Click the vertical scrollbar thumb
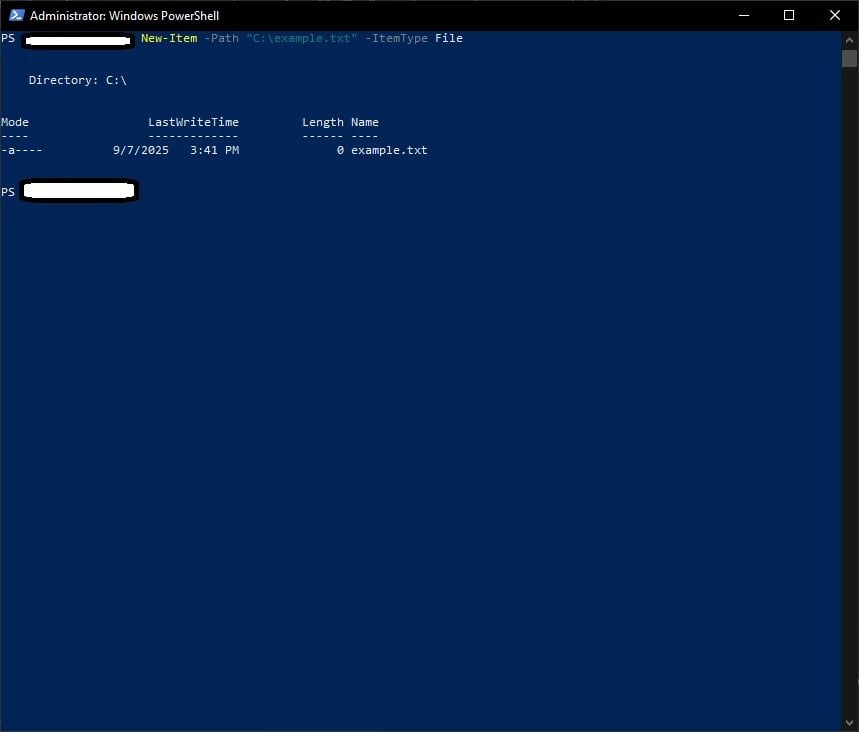 (850, 57)
